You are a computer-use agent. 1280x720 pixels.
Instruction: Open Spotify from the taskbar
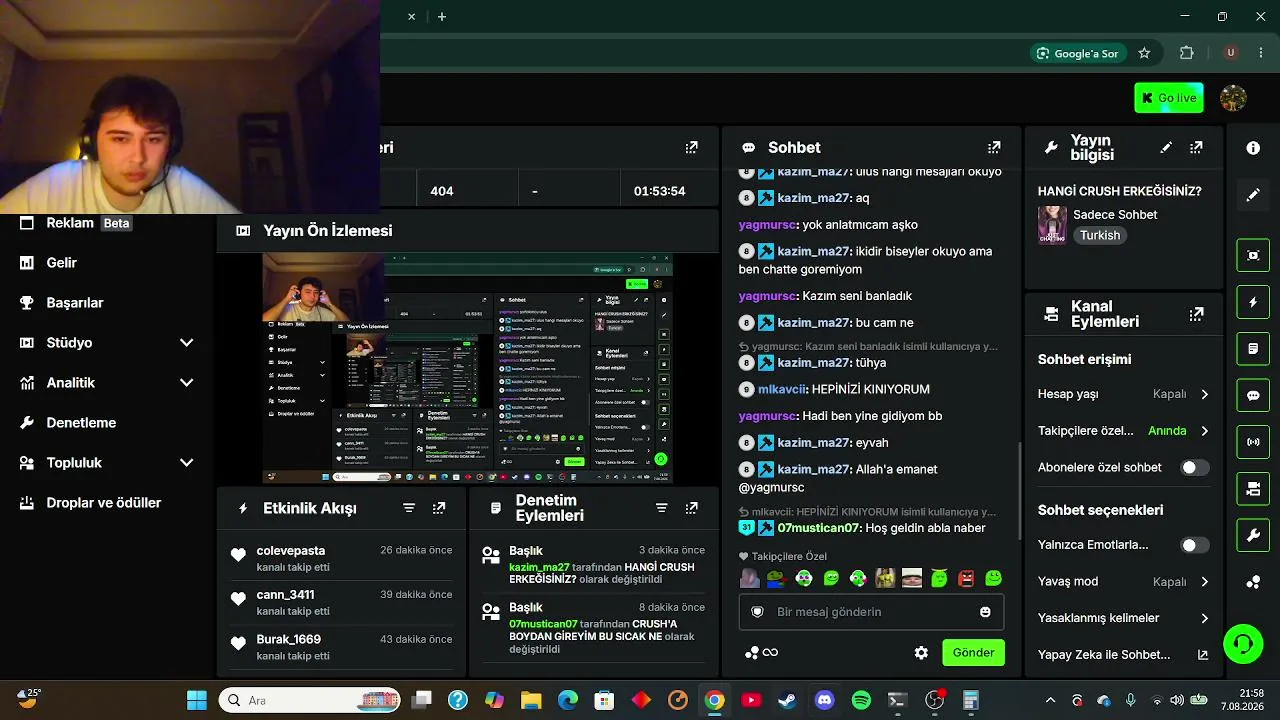861,700
